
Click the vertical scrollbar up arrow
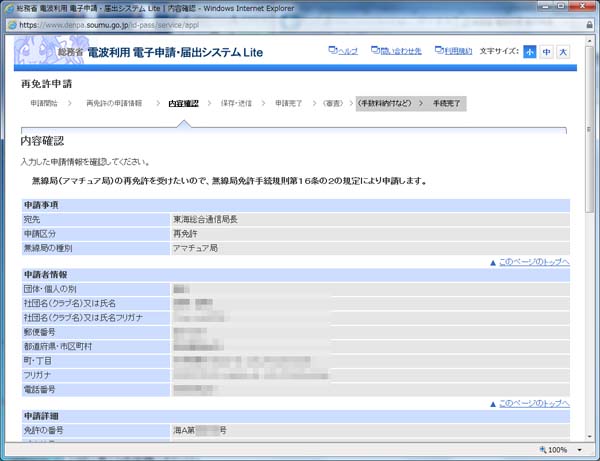590,40
